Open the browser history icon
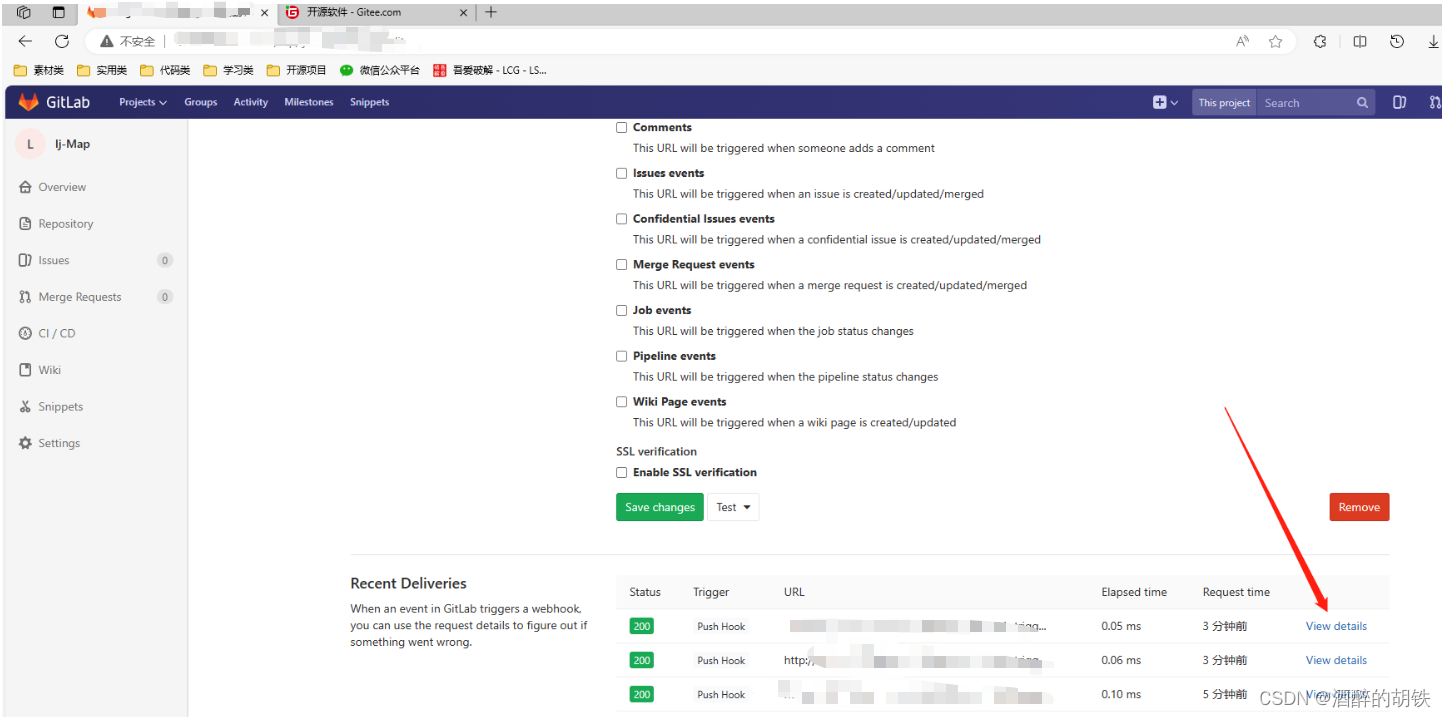Screen dimensions: 1446x717 [x=1397, y=41]
